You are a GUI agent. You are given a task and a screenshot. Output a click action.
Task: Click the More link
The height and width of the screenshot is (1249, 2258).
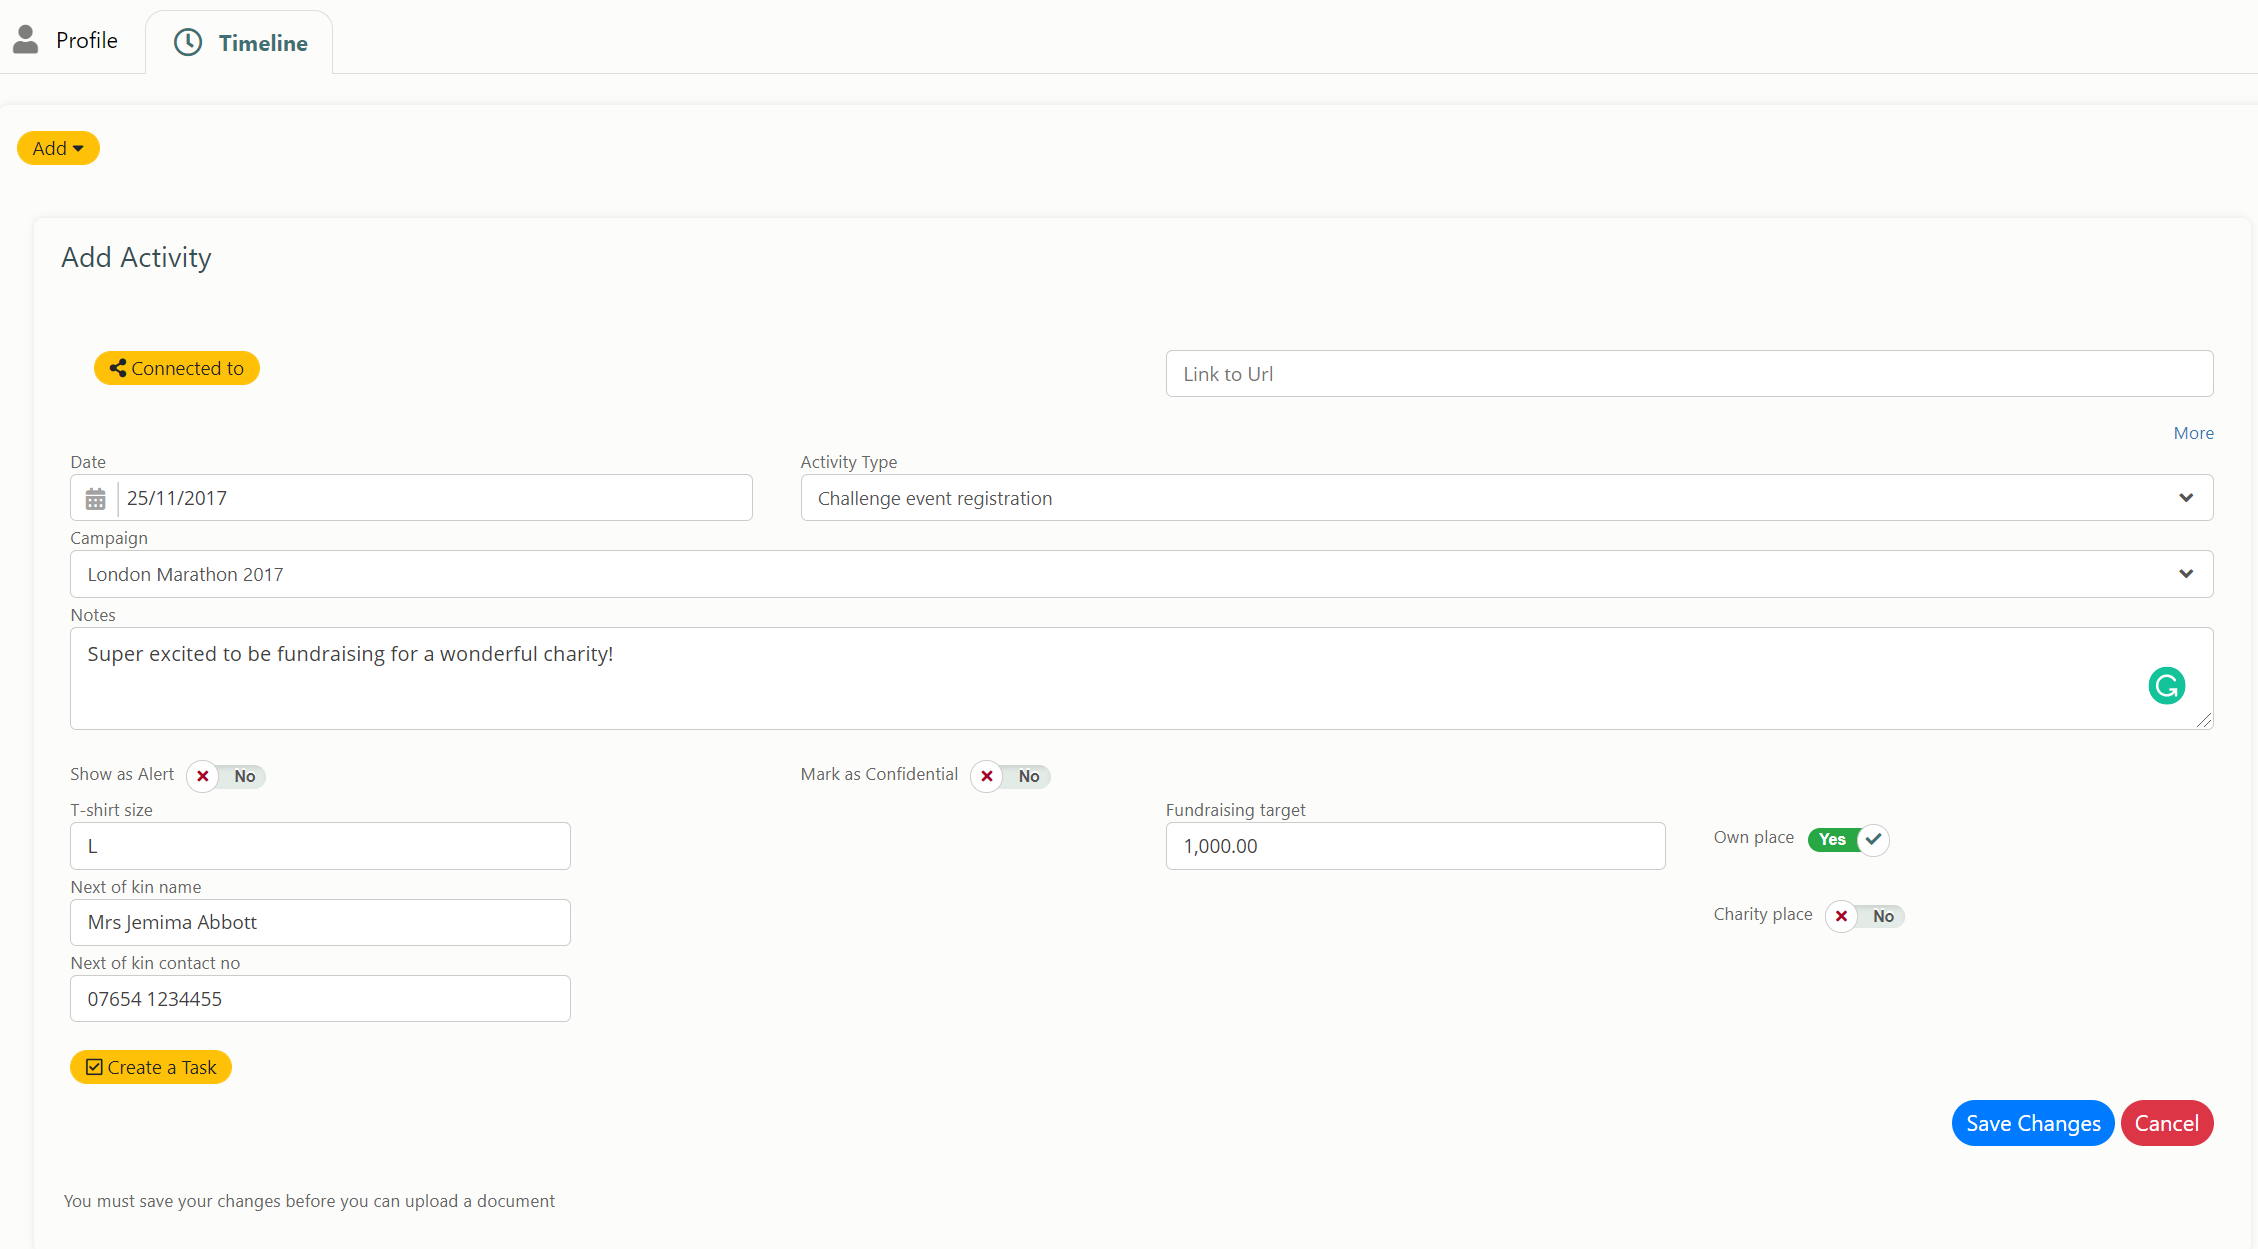click(2193, 433)
